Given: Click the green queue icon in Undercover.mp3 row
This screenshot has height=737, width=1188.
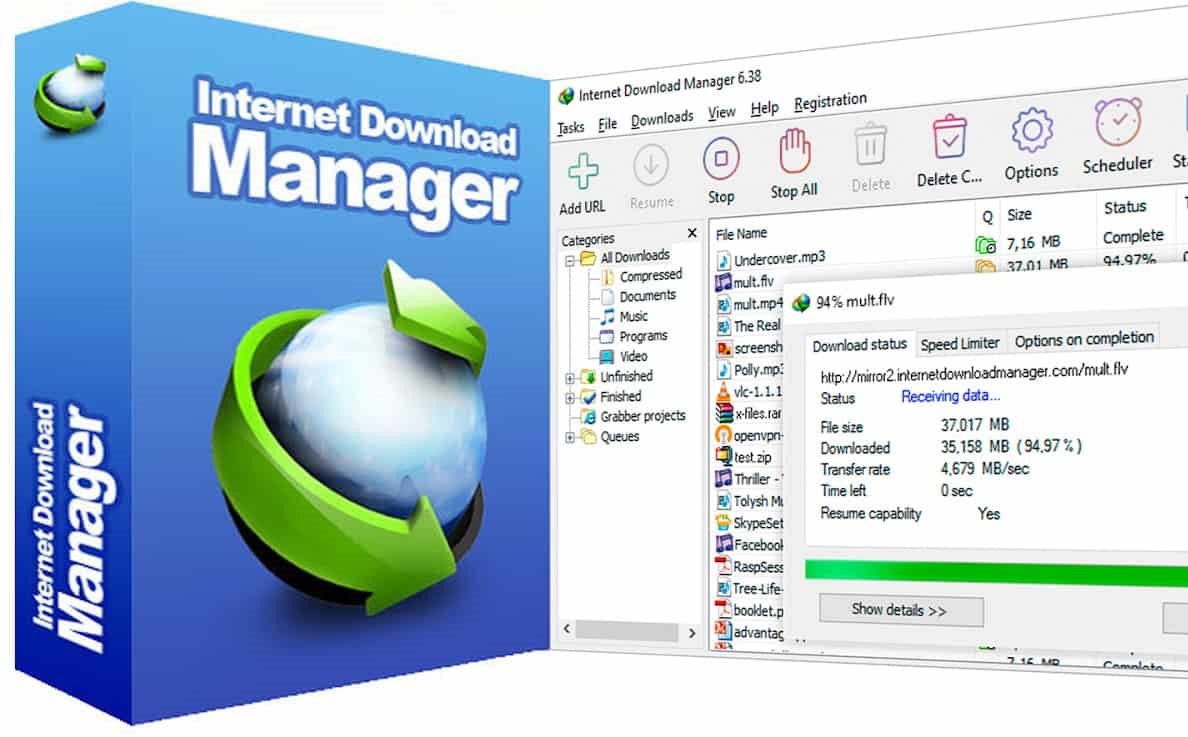Looking at the screenshot, I should tap(985, 245).
